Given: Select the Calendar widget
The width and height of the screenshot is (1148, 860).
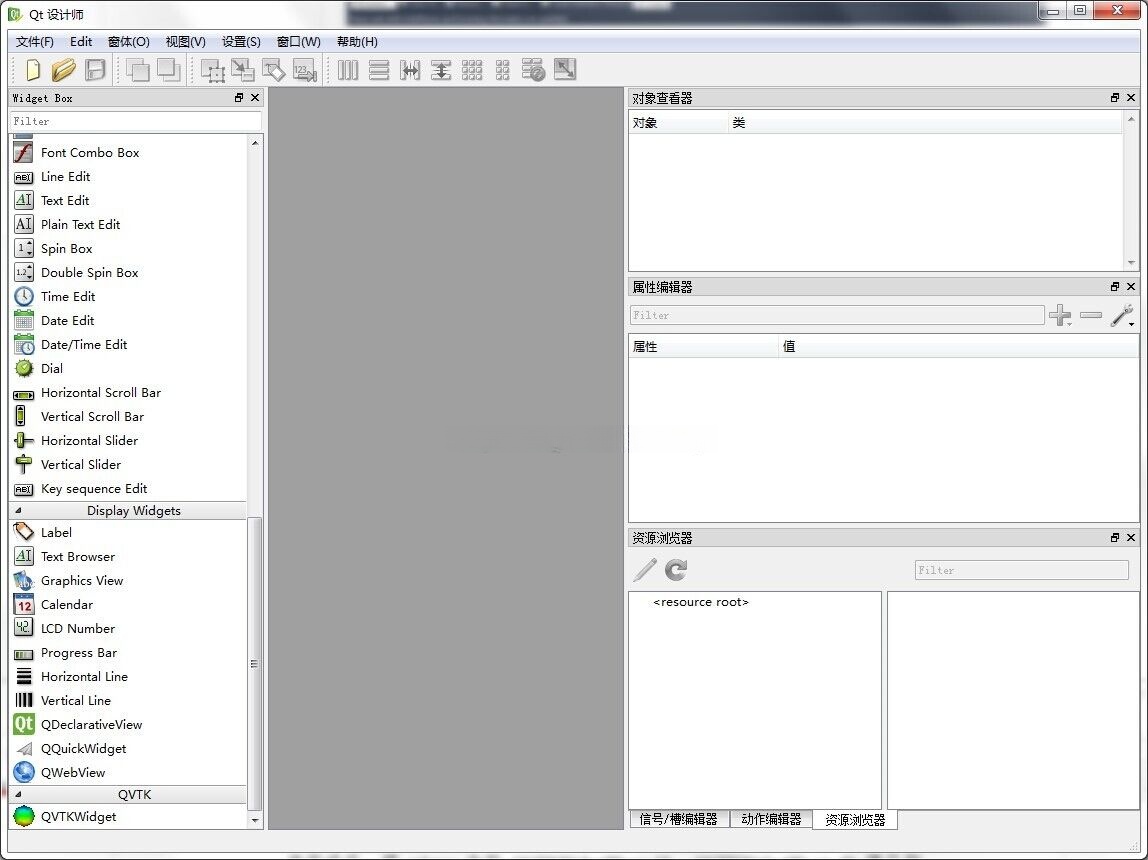Looking at the screenshot, I should click(129, 605).
